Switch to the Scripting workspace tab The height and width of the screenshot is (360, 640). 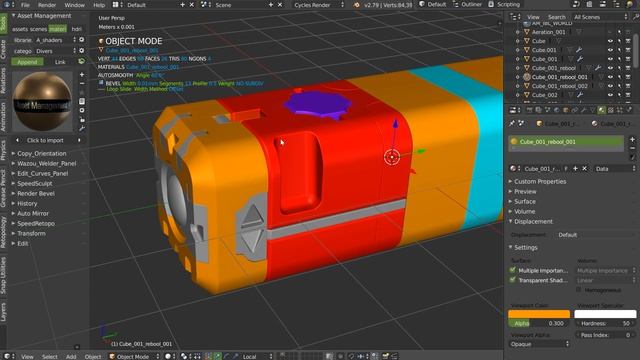(x=504, y=4)
